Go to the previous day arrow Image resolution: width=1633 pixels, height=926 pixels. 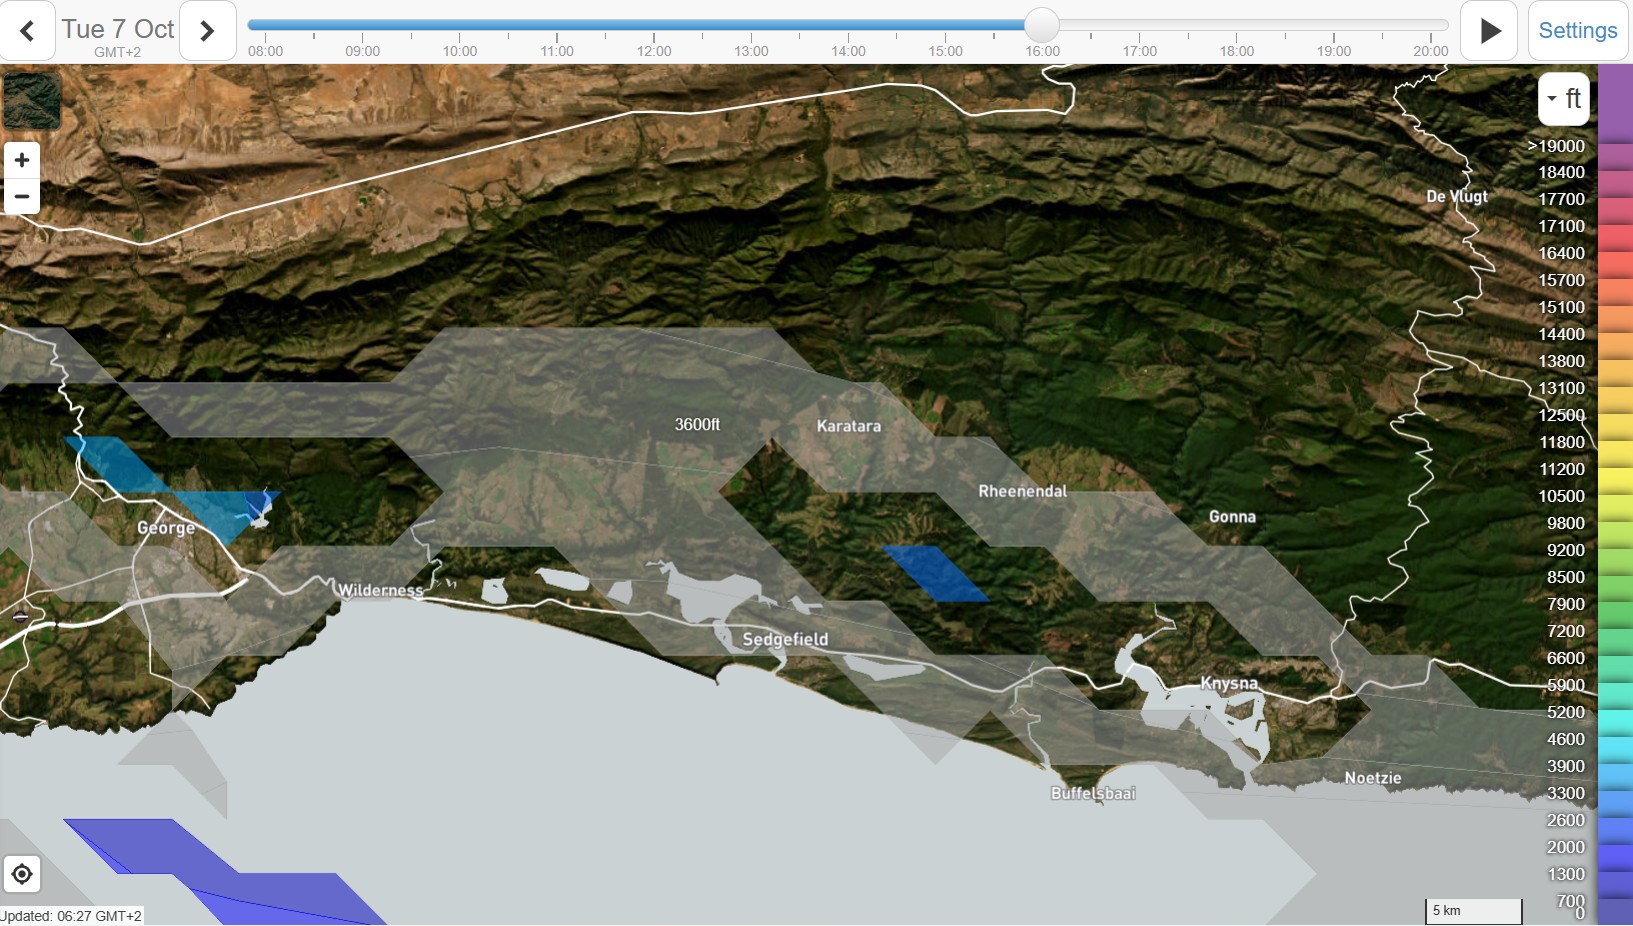coord(27,31)
